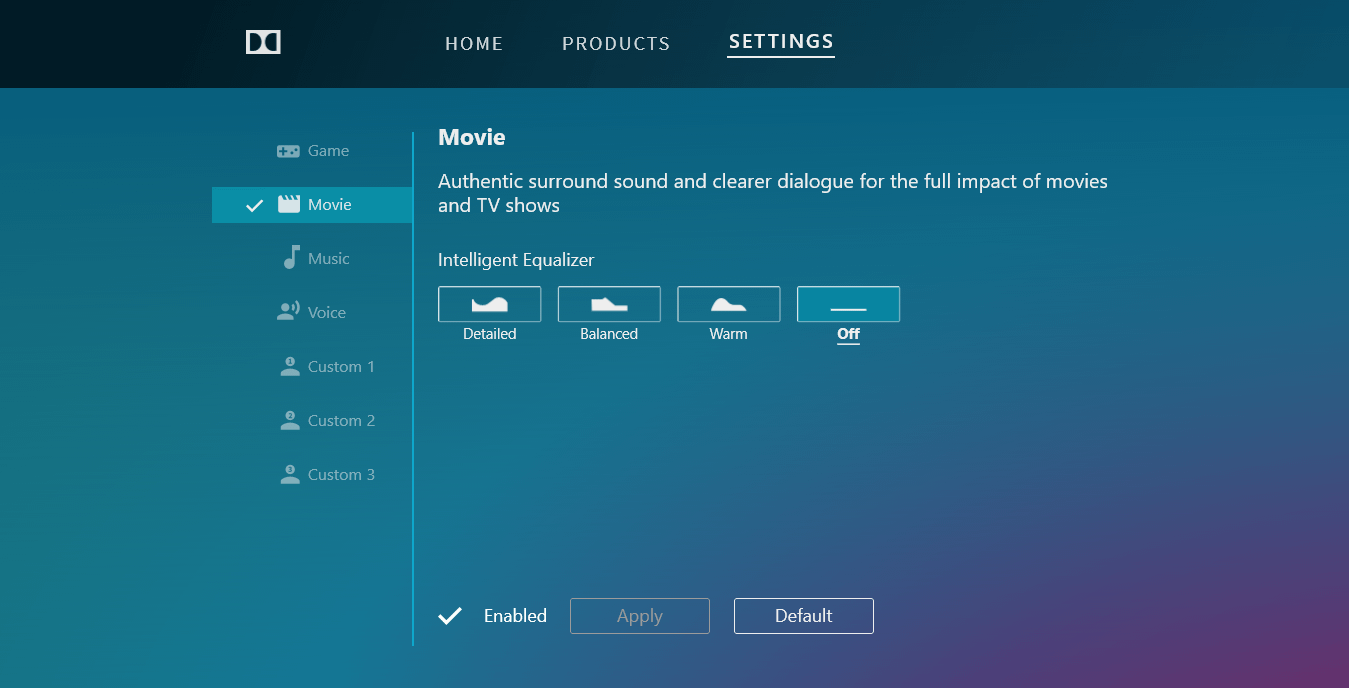Image resolution: width=1349 pixels, height=688 pixels.
Task: Click the Custom 3 user icon
Action: pyautogui.click(x=290, y=474)
